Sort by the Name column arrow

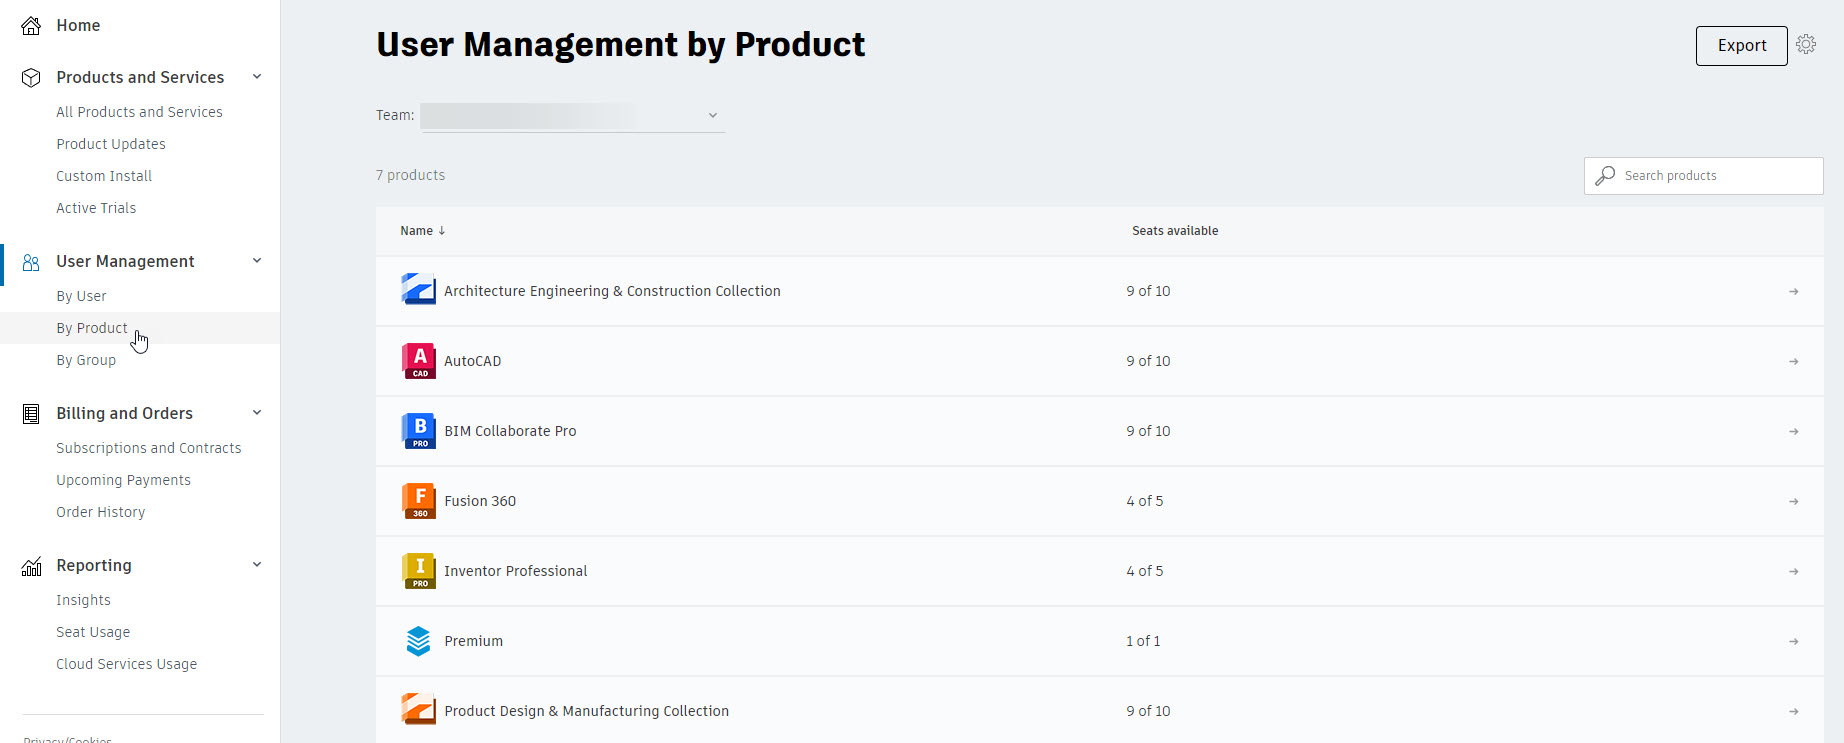tap(442, 231)
